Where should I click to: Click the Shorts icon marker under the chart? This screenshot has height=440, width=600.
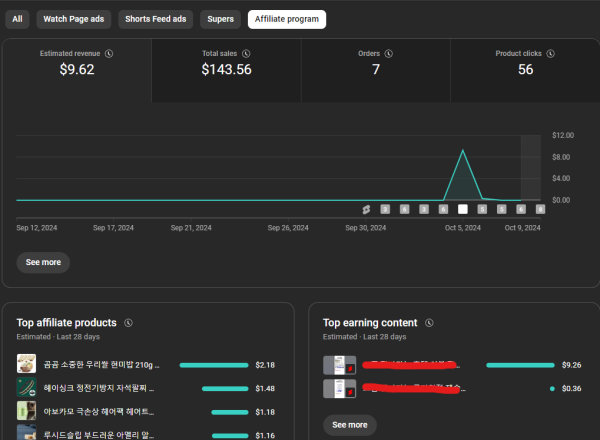367,209
